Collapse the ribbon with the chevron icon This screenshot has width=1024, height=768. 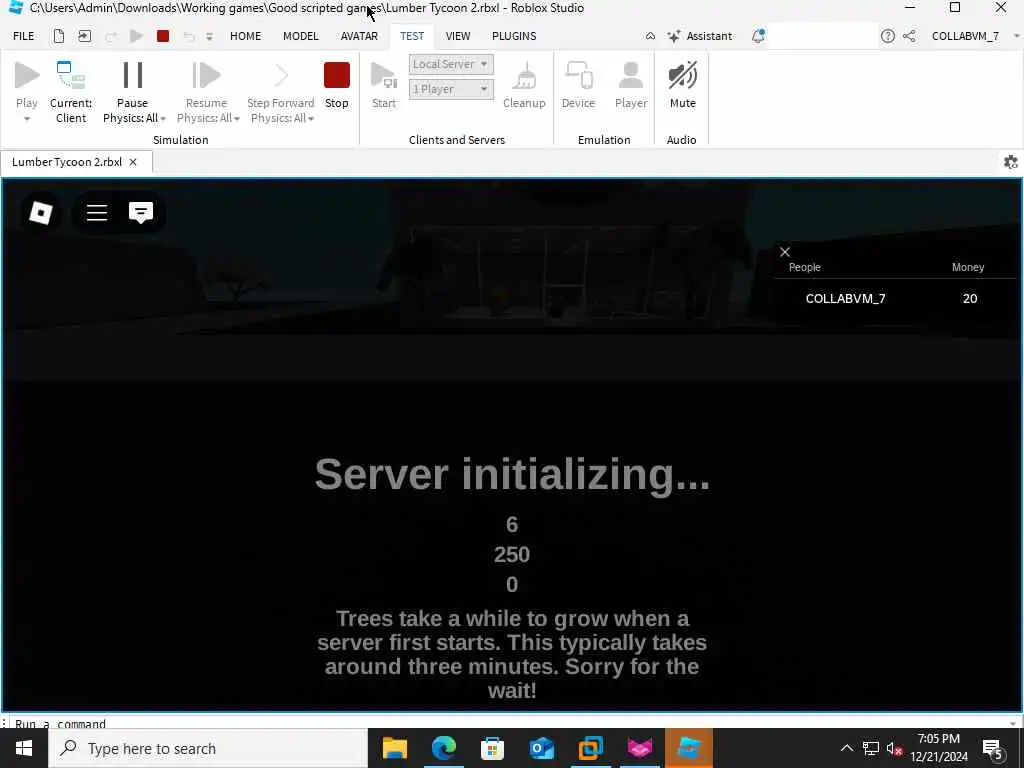[650, 36]
